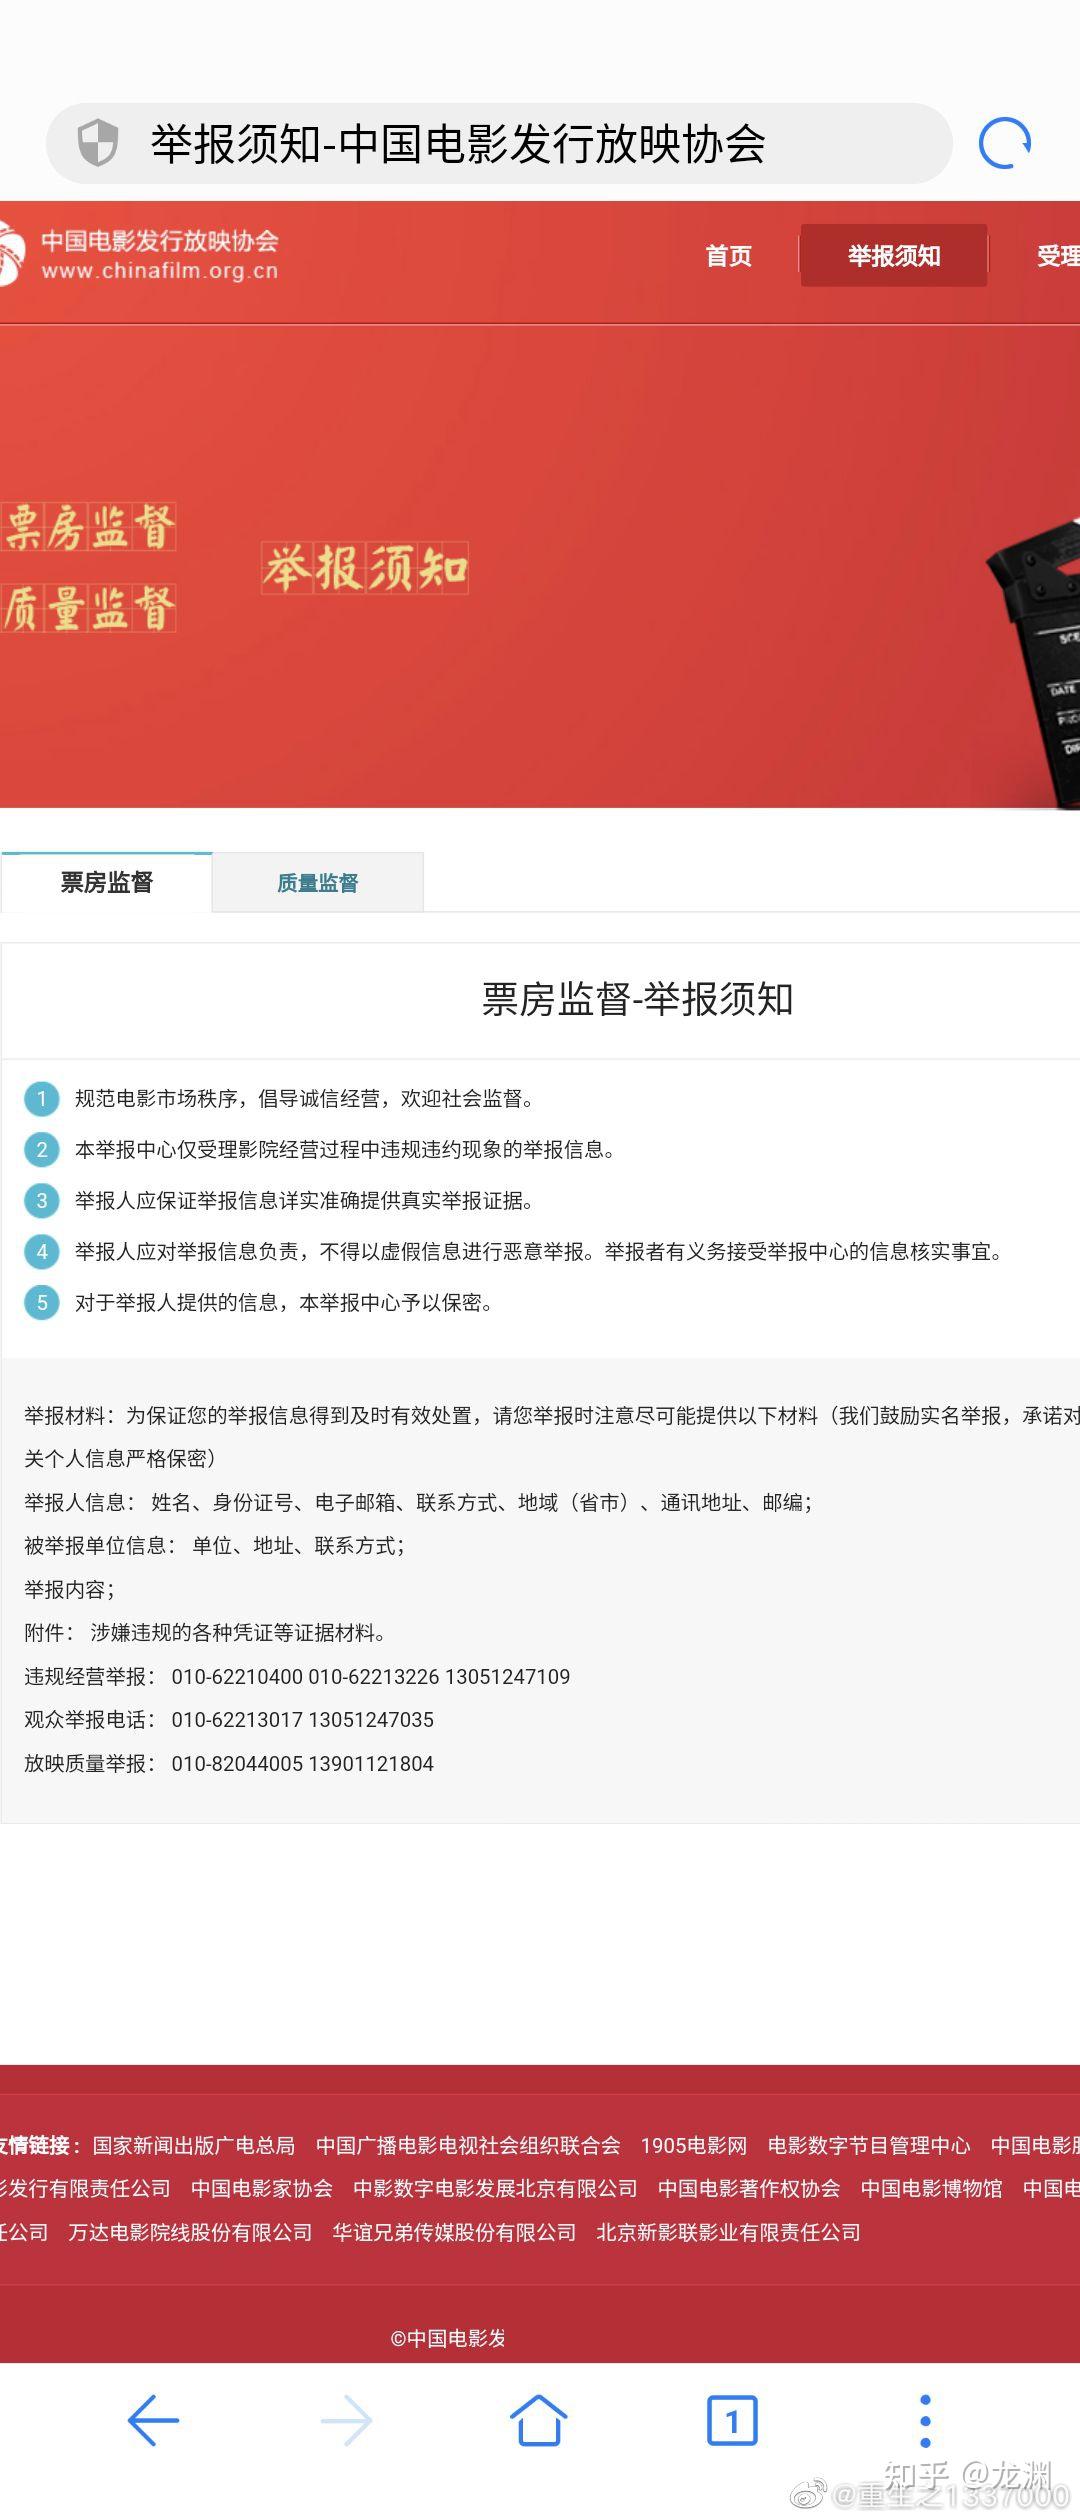
Task: Tap the mobile number 13051247035
Action: (372, 1719)
